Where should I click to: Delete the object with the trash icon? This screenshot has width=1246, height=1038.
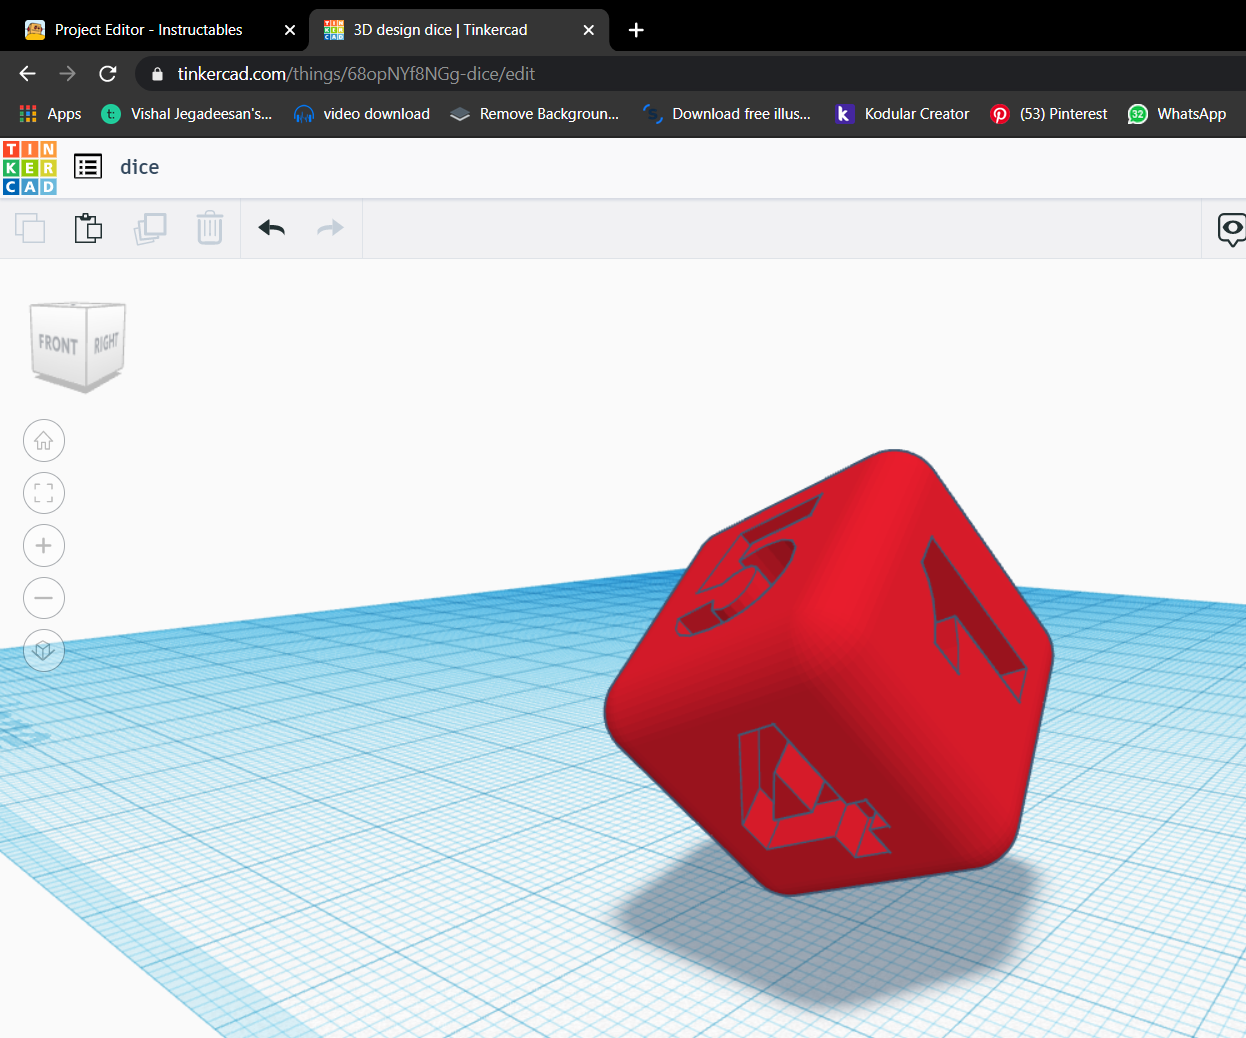click(209, 228)
